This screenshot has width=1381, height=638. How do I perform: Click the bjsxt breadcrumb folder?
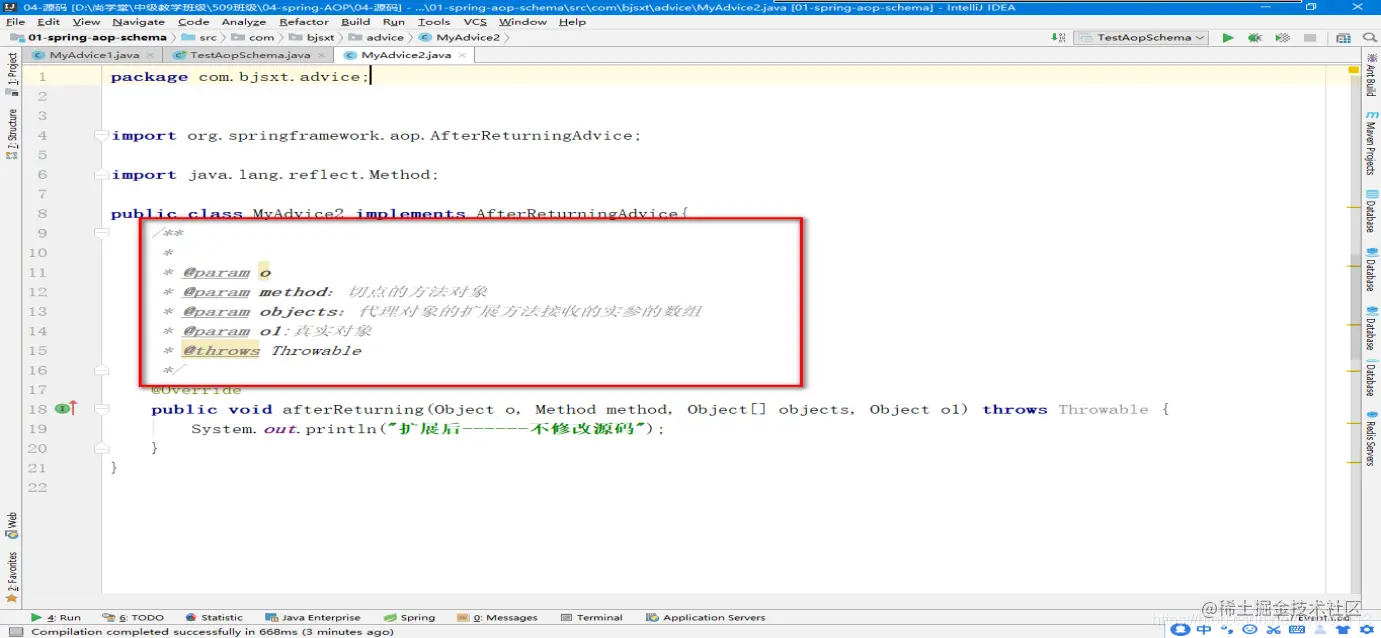313,38
